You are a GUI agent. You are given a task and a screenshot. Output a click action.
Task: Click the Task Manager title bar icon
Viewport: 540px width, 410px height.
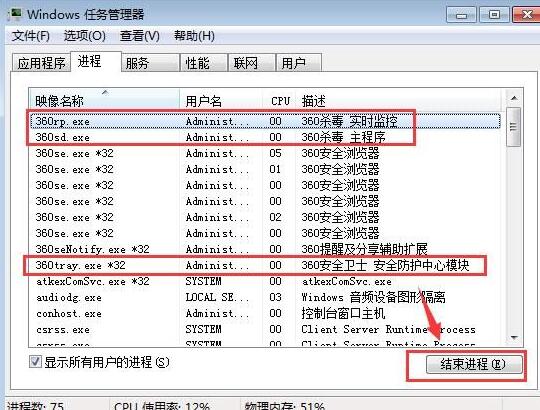click(15, 14)
